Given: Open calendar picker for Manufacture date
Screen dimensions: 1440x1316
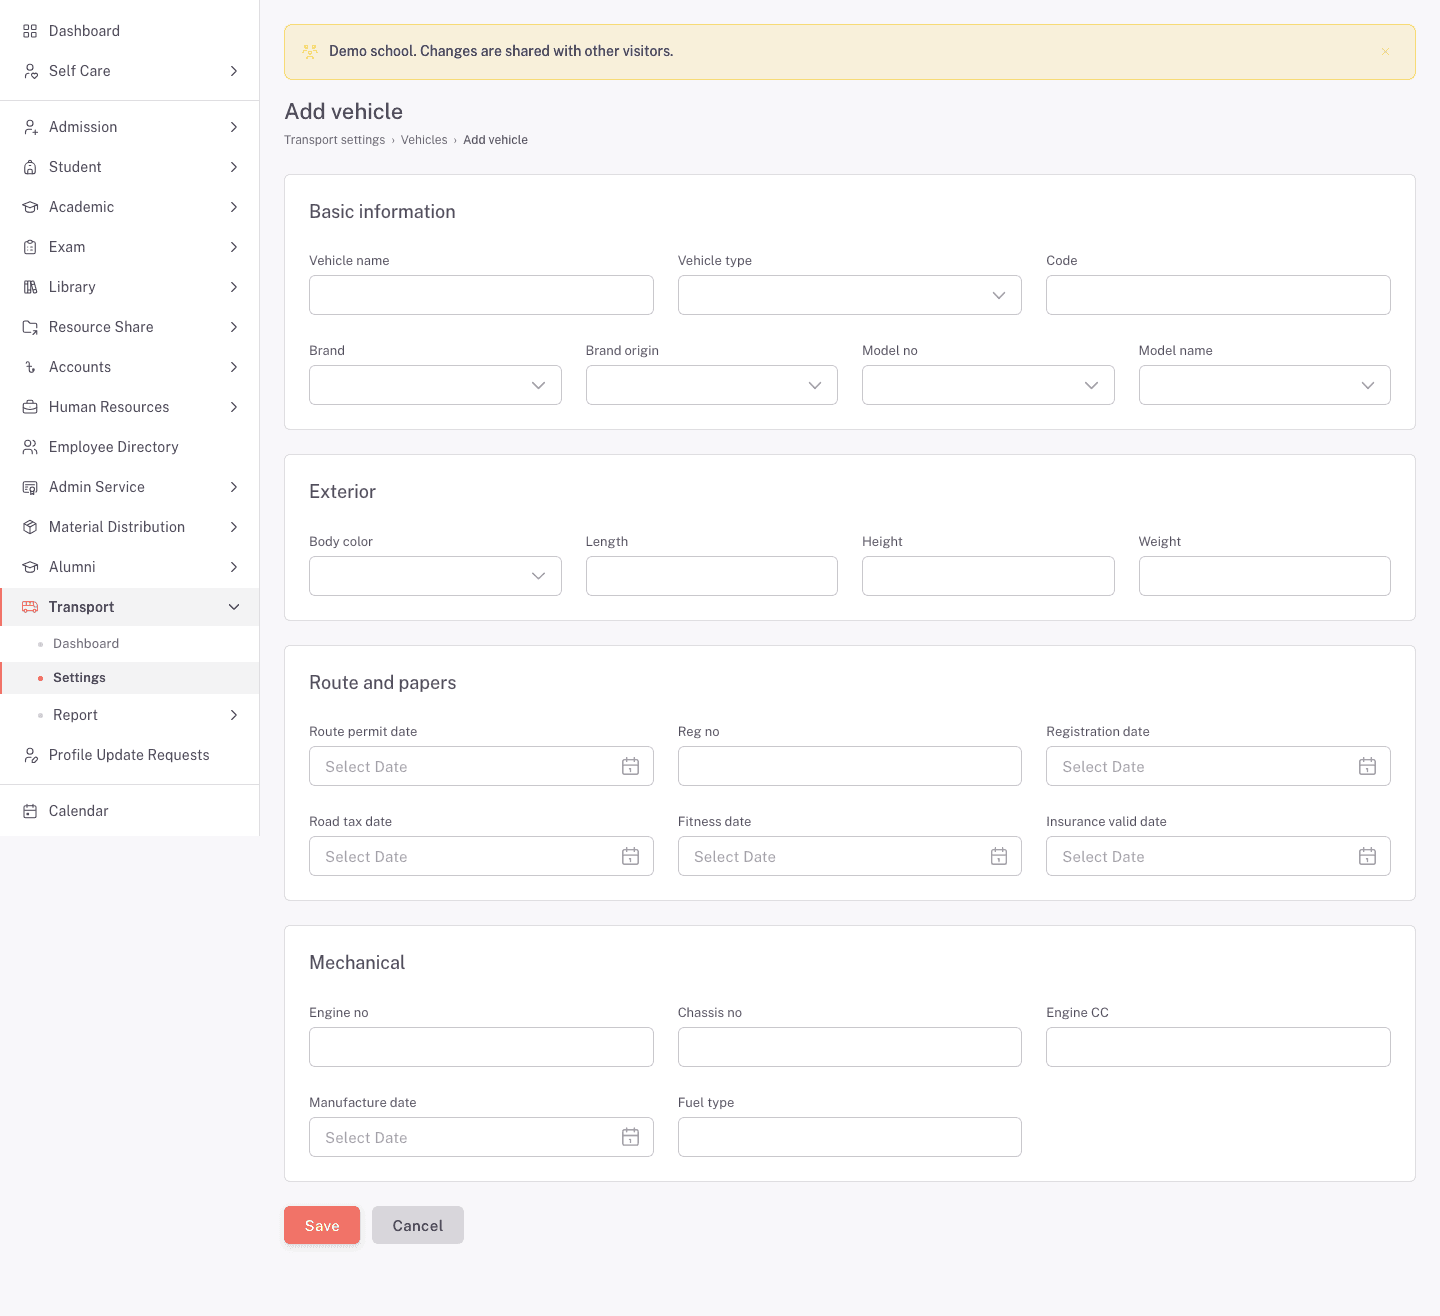Looking at the screenshot, I should [x=630, y=1137].
